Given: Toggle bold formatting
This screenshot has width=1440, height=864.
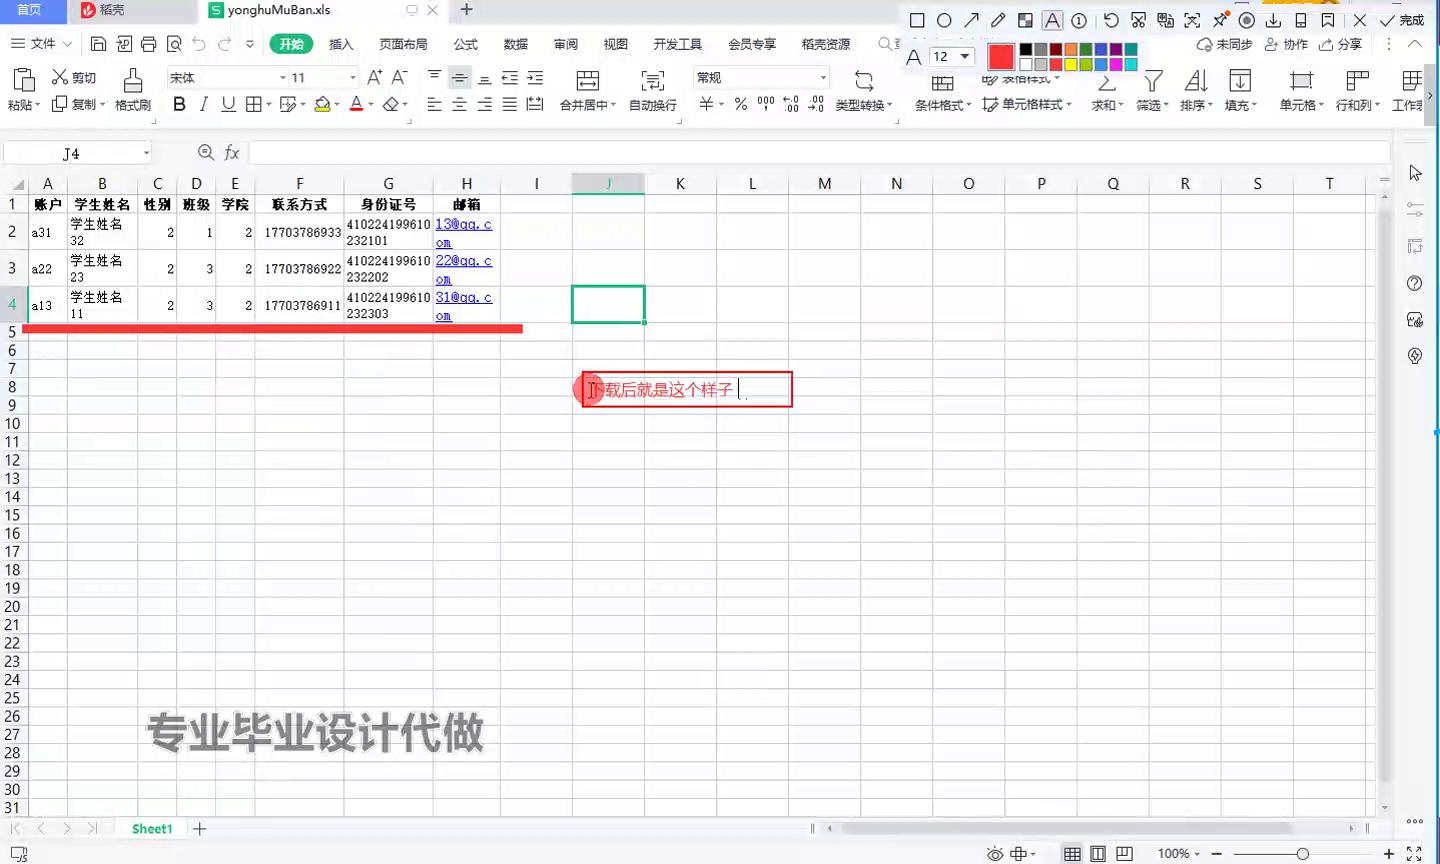Looking at the screenshot, I should [x=179, y=104].
